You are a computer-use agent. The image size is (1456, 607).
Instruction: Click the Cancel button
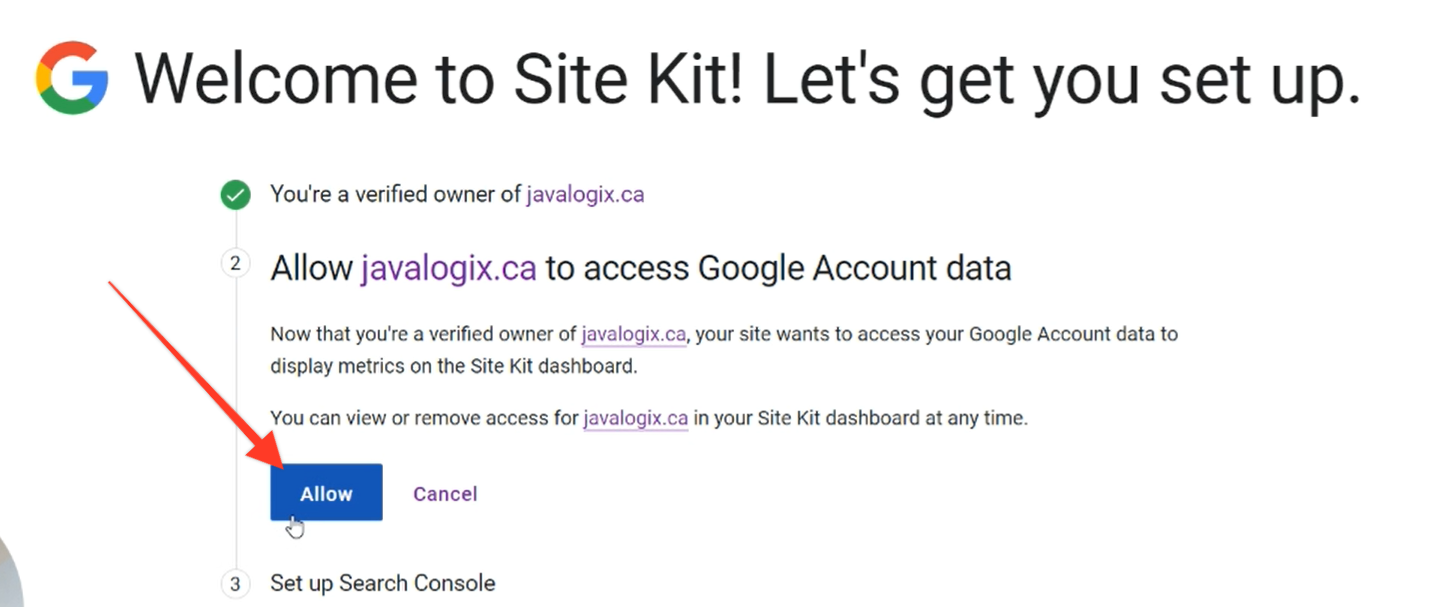[445, 493]
